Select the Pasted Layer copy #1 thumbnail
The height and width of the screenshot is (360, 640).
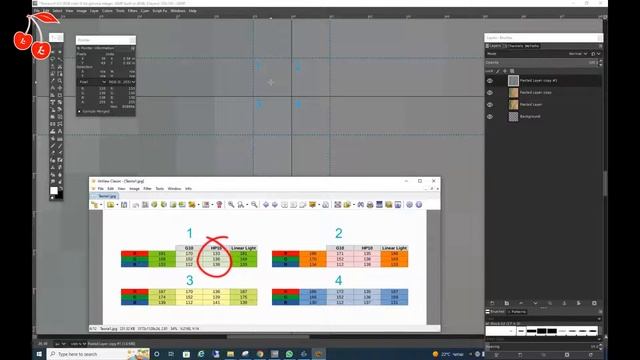click(513, 81)
